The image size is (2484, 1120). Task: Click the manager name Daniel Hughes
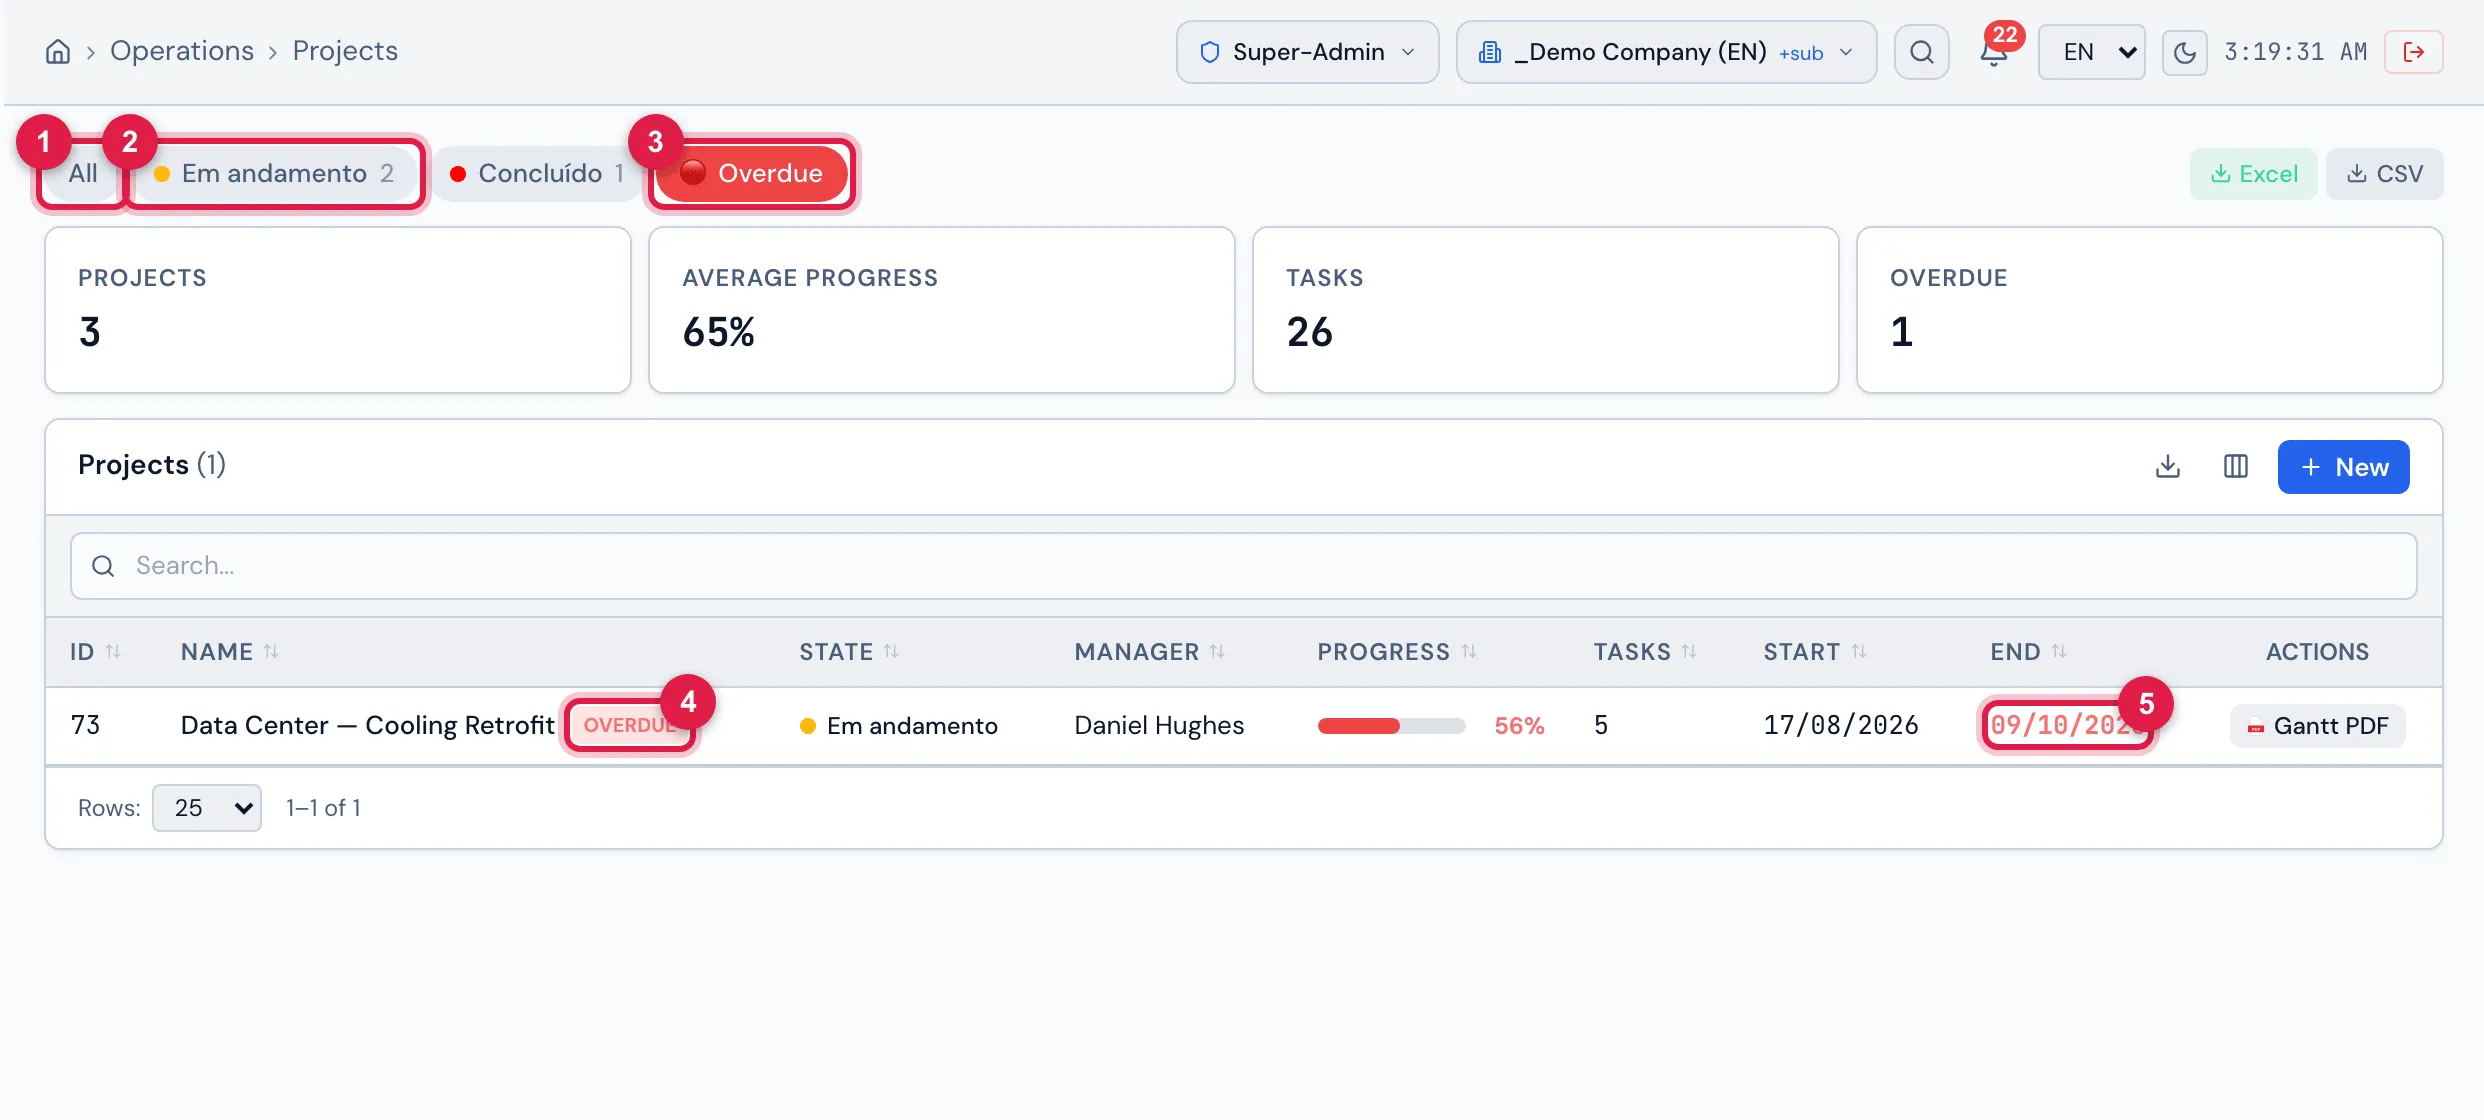[x=1159, y=726]
